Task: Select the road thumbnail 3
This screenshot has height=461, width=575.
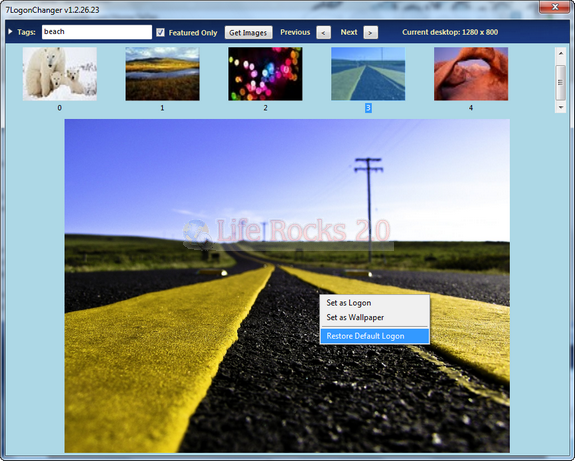Action: (368, 74)
